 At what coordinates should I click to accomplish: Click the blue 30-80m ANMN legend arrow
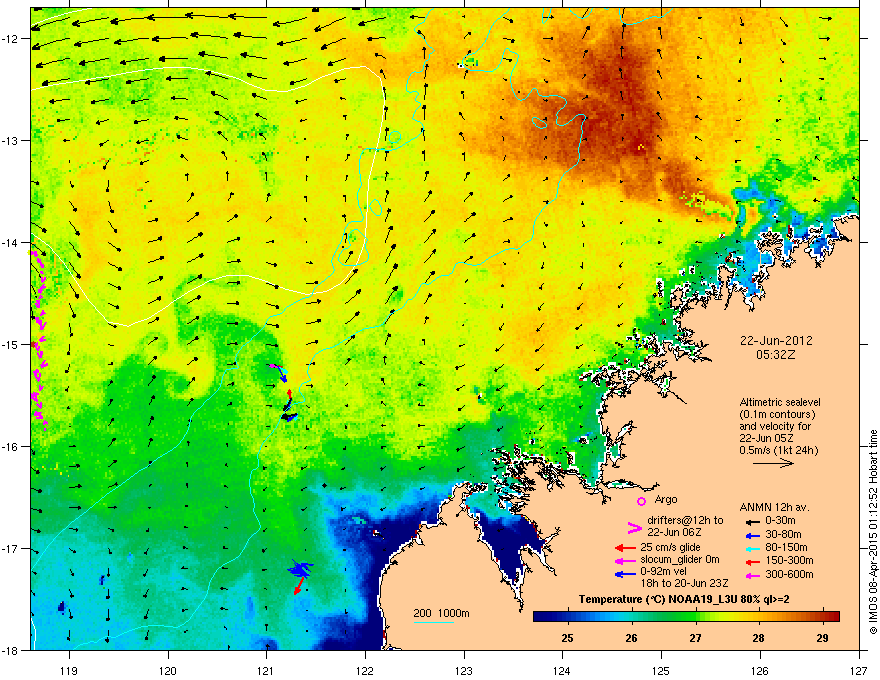point(753,535)
